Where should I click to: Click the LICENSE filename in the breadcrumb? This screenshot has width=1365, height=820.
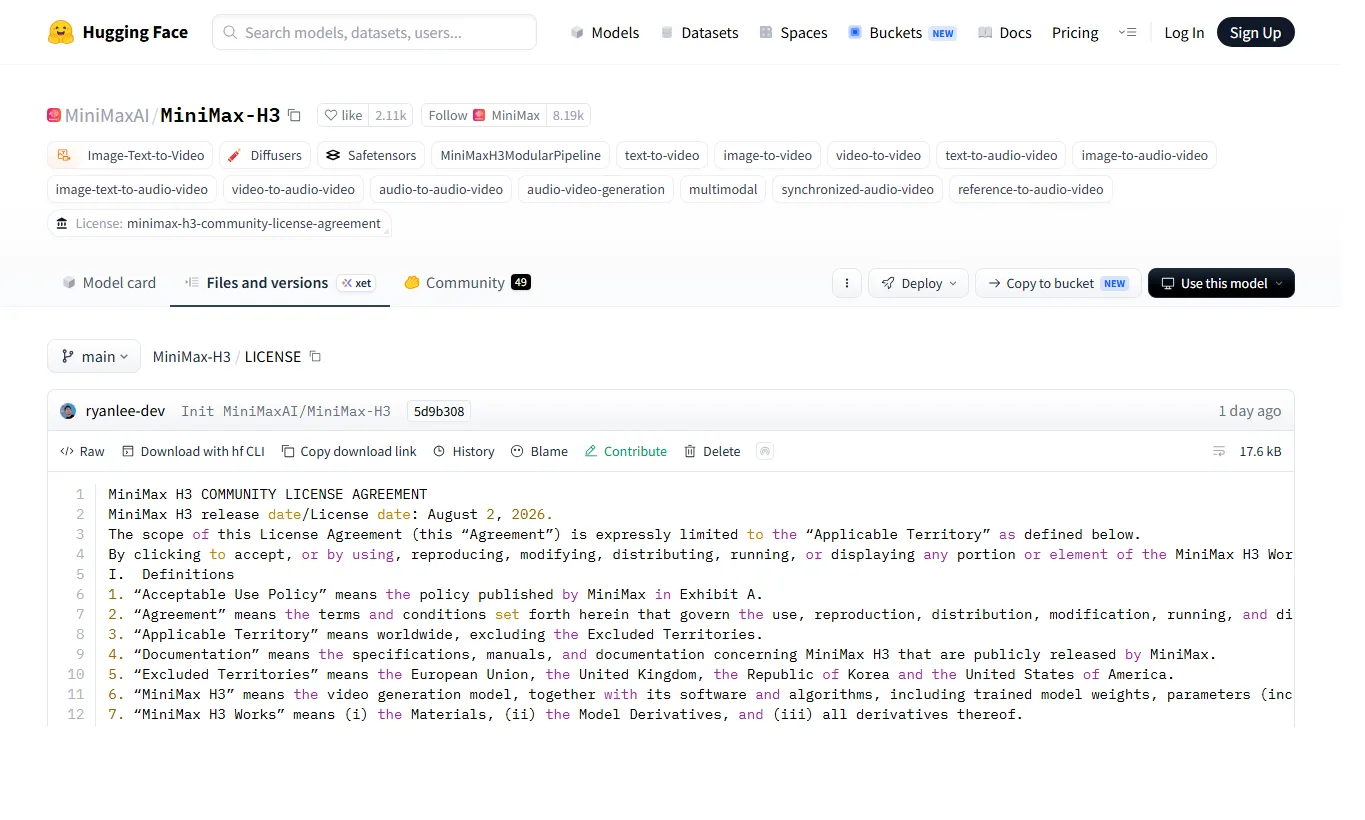point(273,356)
